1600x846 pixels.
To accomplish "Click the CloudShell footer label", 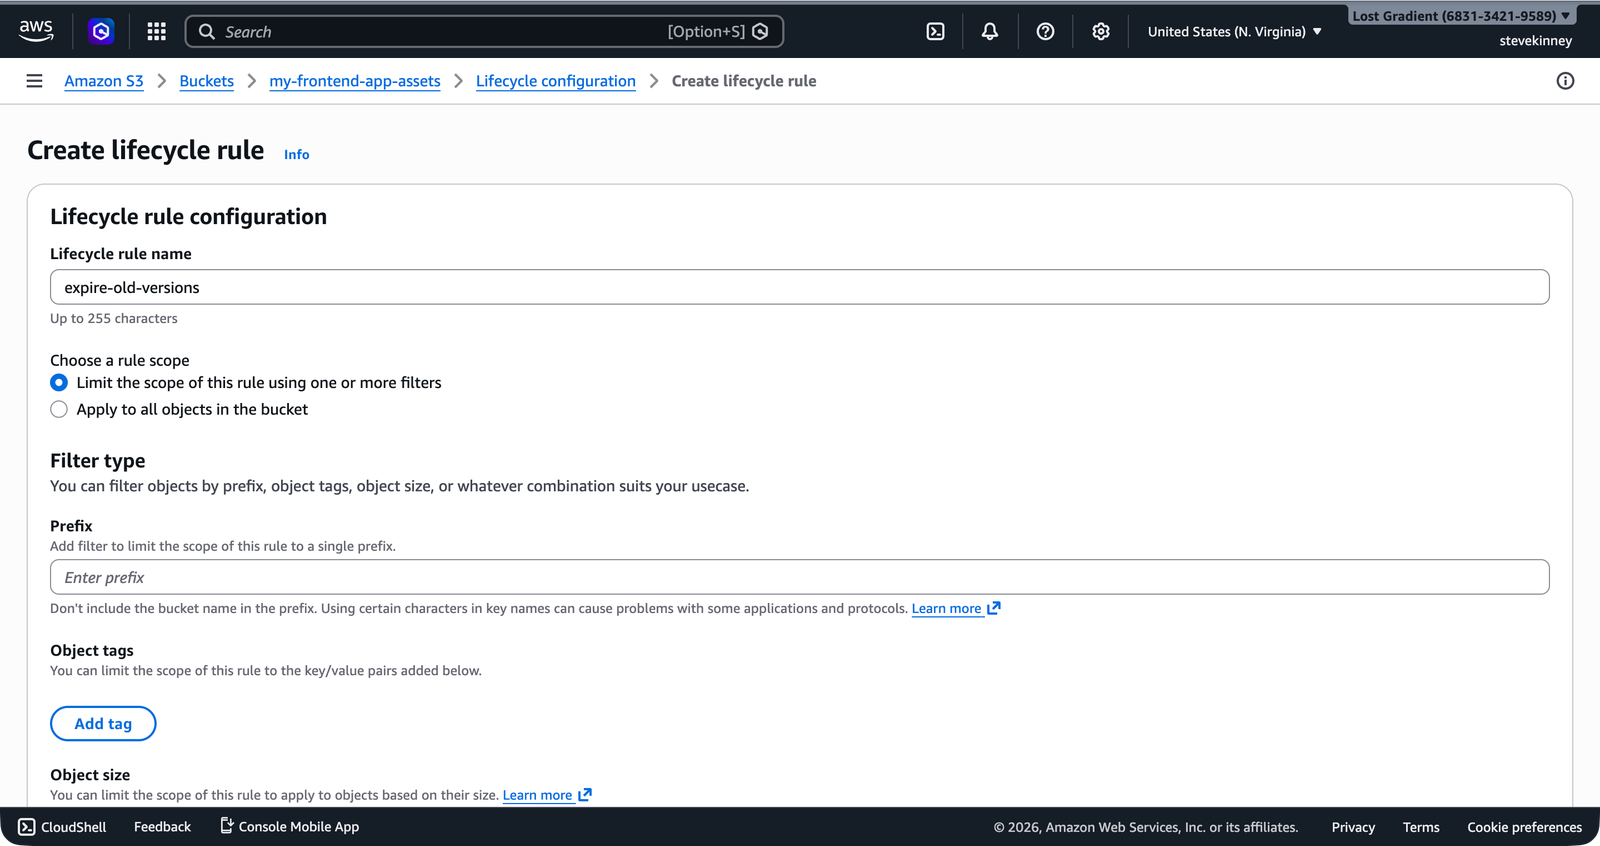I will [x=74, y=827].
